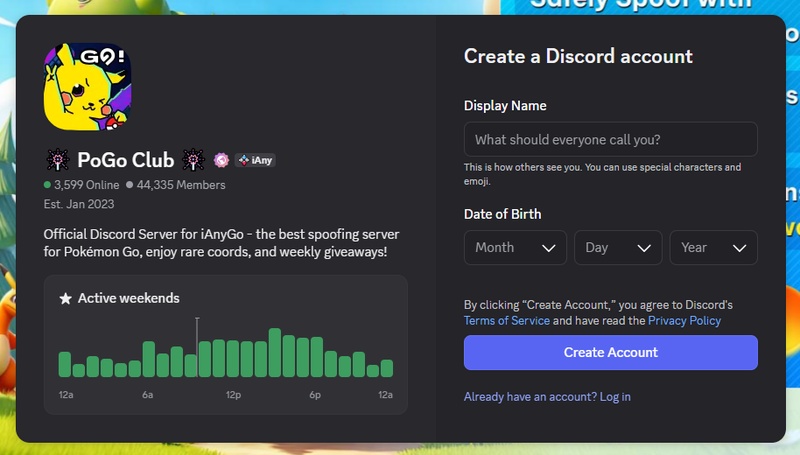Click the firework emoji before PoGo Club
This screenshot has width=800, height=455.
pyautogui.click(x=58, y=160)
